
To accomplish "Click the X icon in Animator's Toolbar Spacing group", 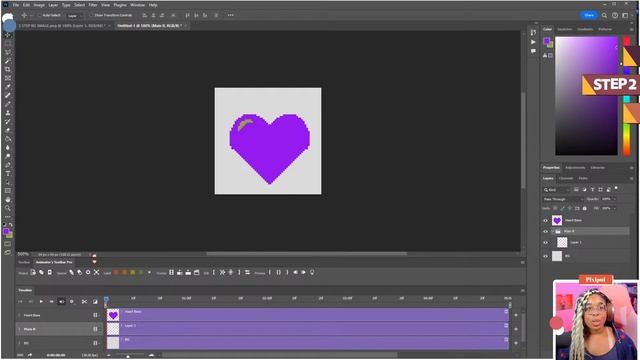I will [96, 272].
